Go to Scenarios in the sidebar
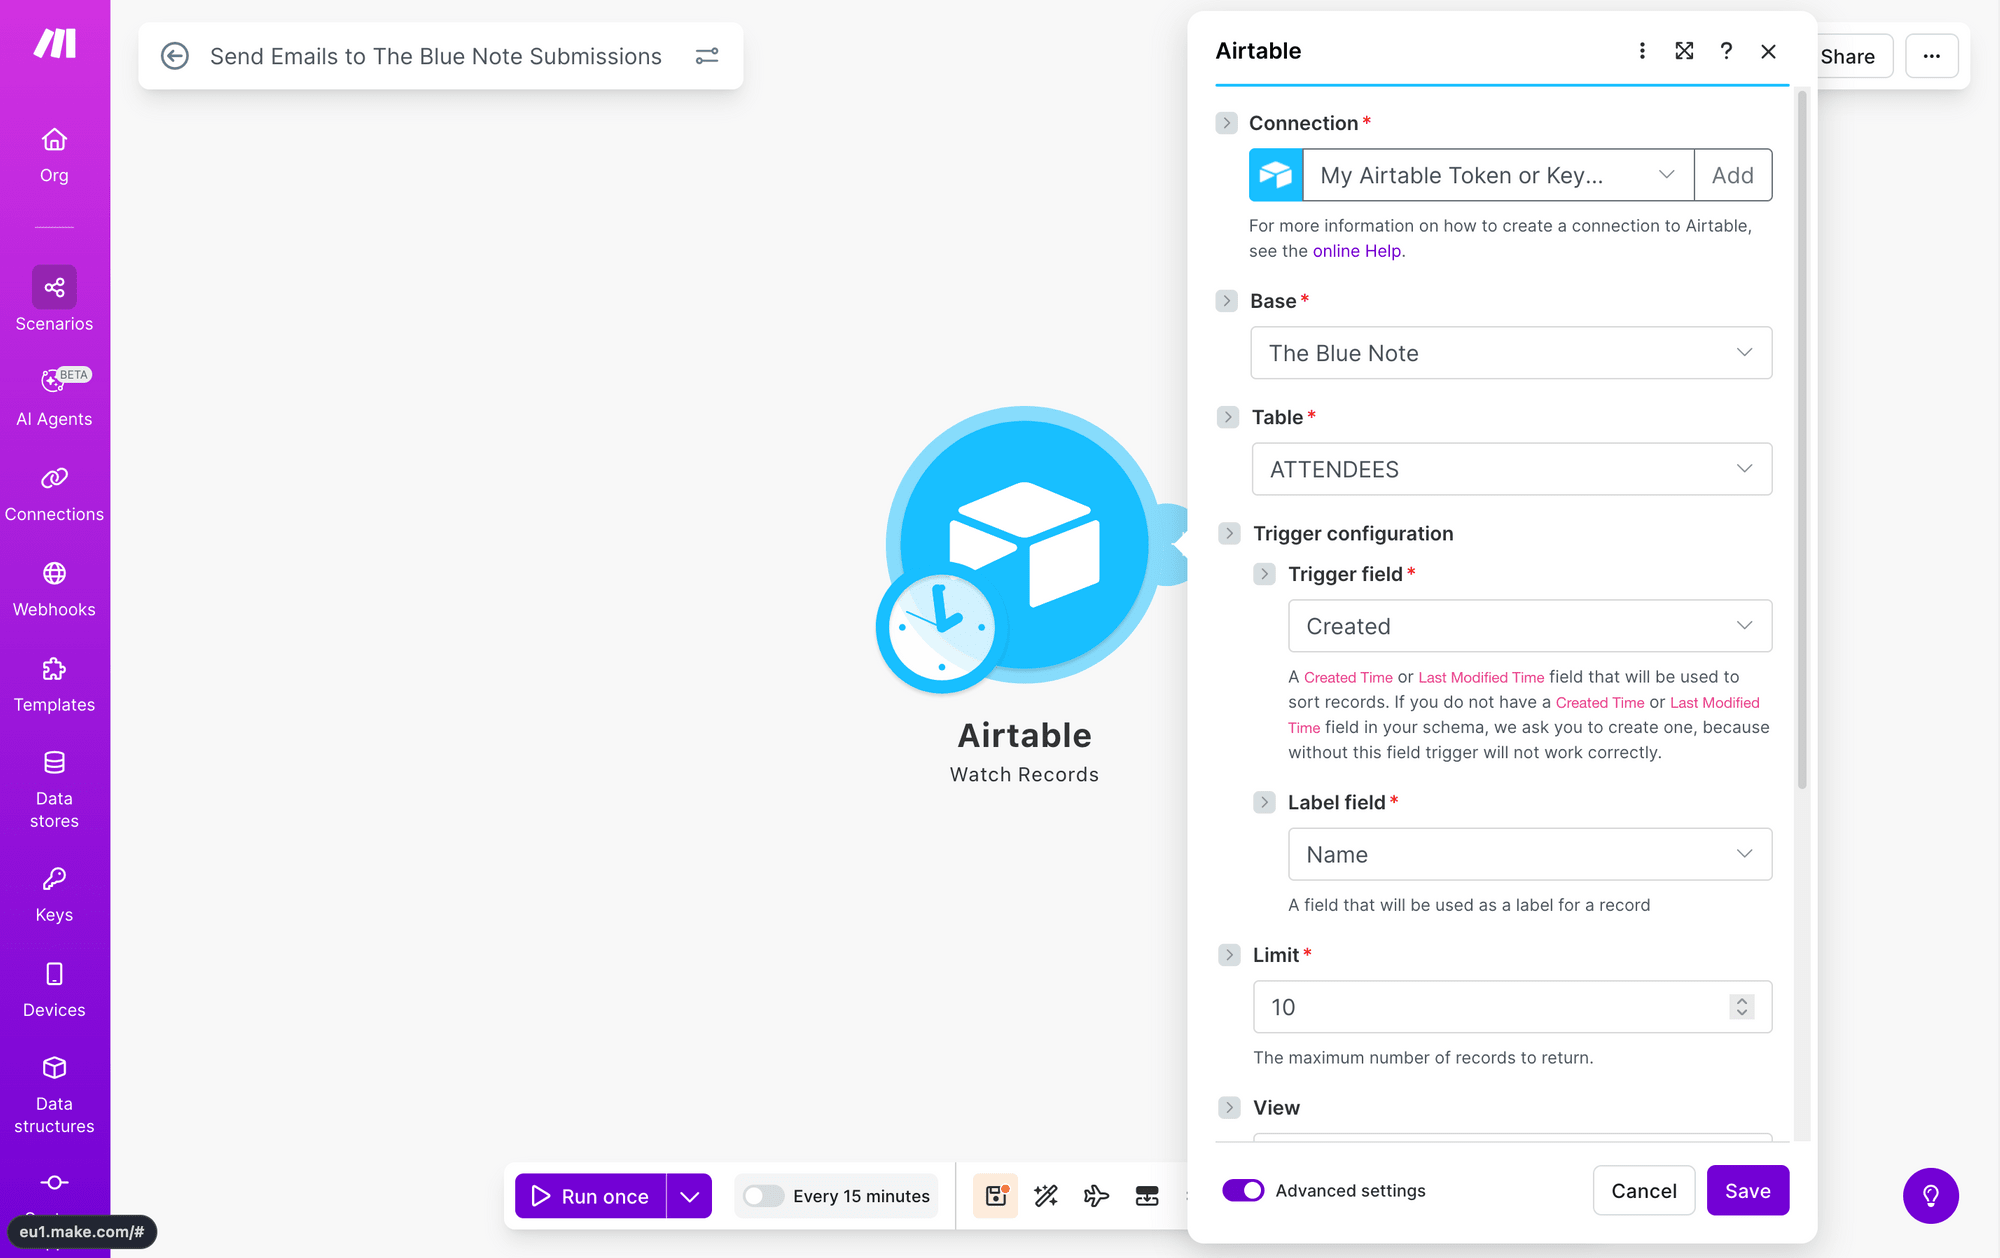Screen dimensions: 2000x1258 click(54, 299)
